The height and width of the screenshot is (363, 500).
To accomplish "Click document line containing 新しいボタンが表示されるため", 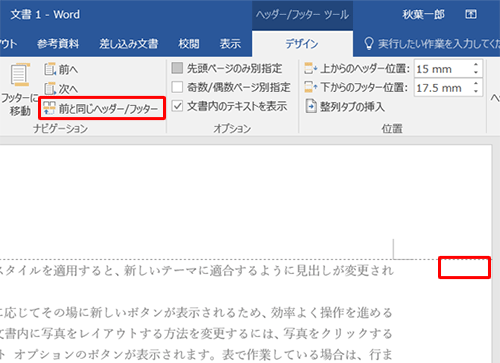I will point(197,313).
